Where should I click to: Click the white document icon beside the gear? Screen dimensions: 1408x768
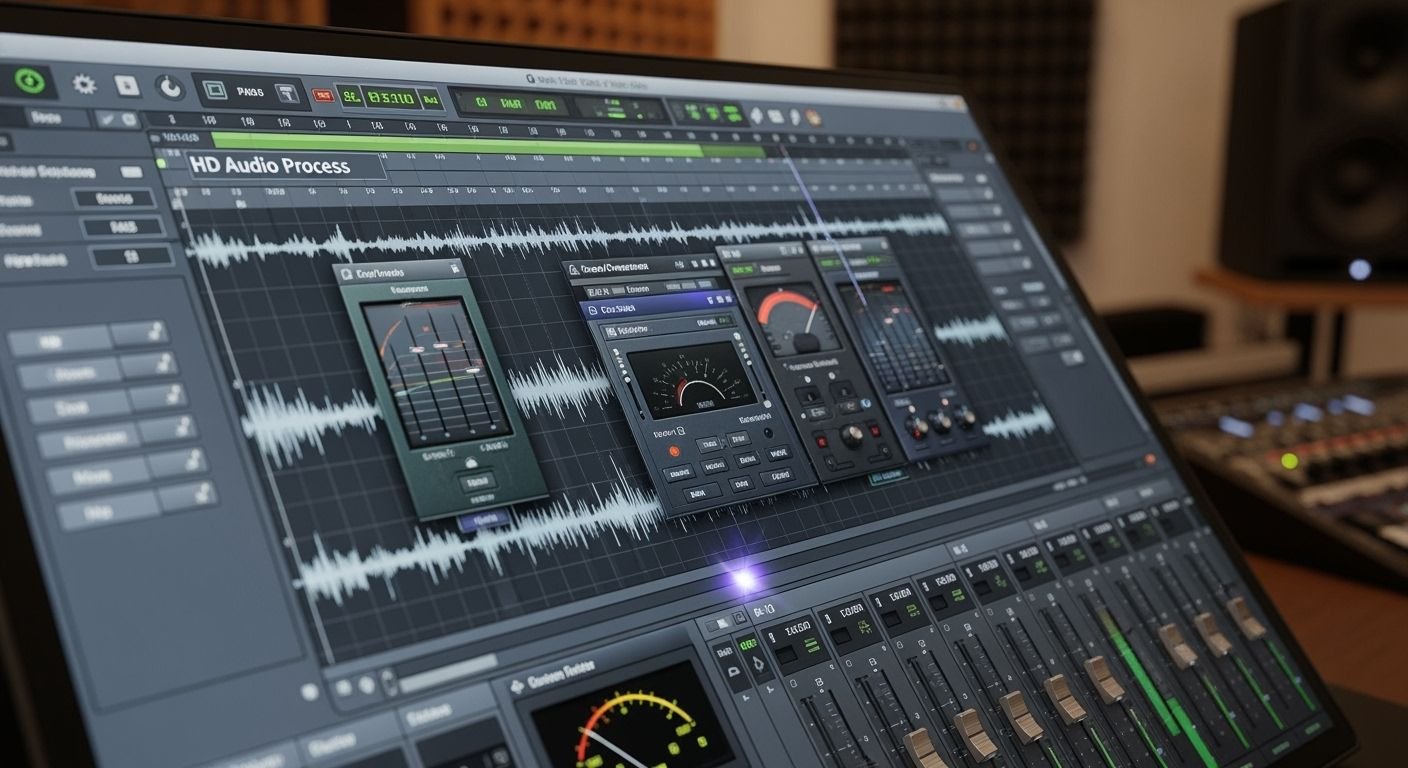click(126, 86)
